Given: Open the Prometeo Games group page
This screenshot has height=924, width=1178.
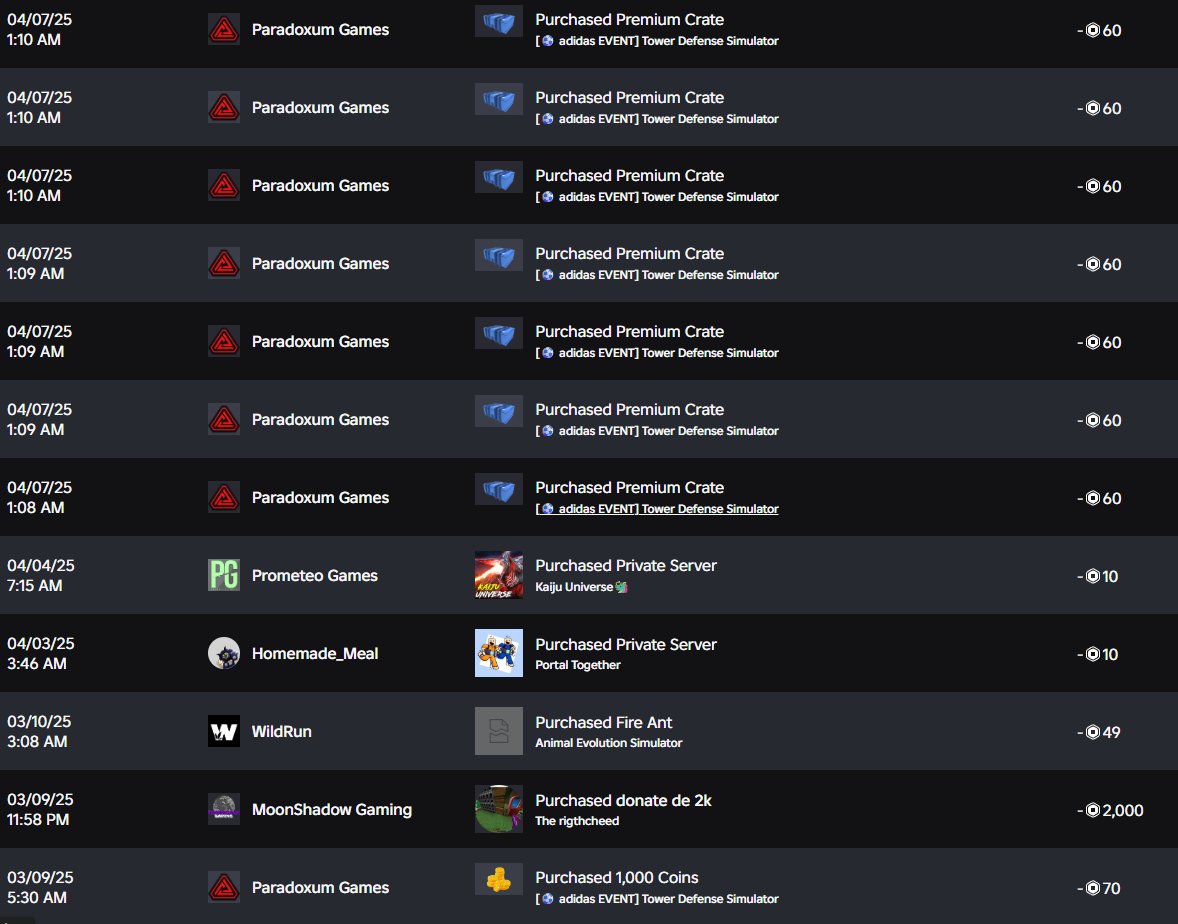Looking at the screenshot, I should click(315, 575).
